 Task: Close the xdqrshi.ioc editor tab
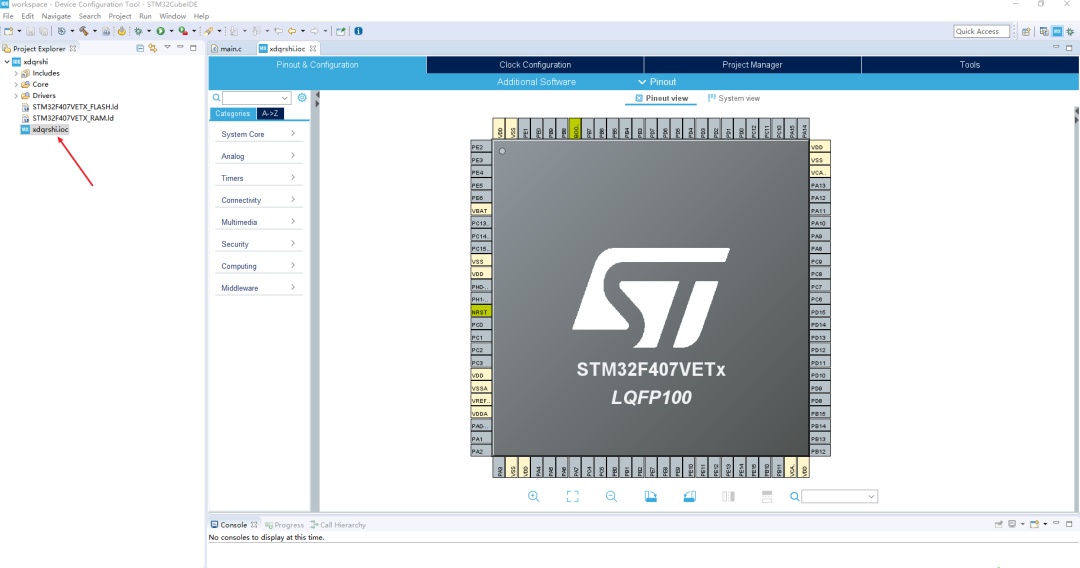click(x=313, y=48)
